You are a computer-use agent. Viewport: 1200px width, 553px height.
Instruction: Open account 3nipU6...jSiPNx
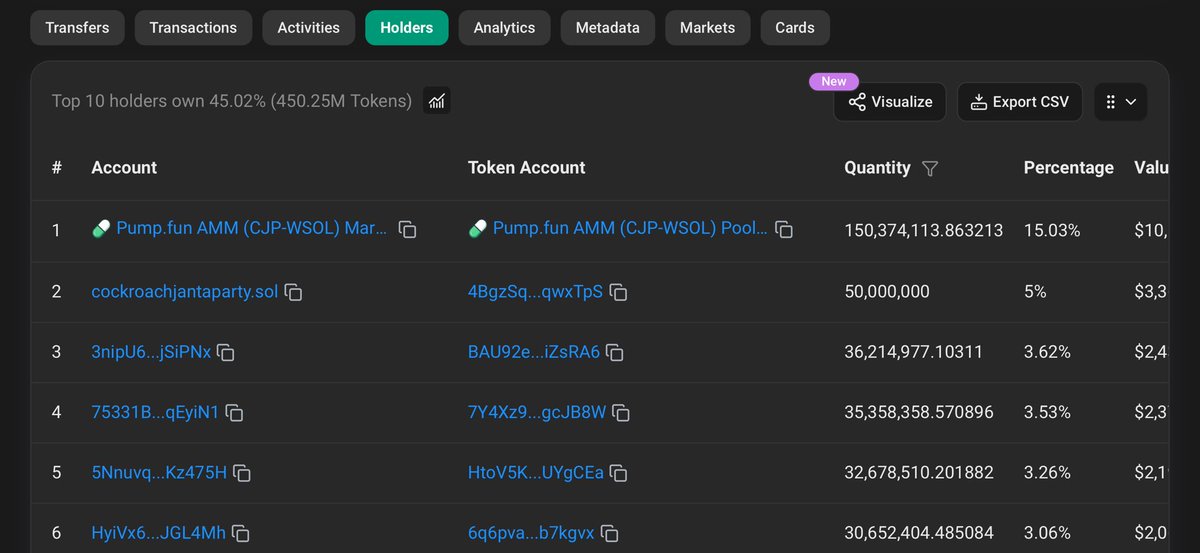click(x=151, y=352)
